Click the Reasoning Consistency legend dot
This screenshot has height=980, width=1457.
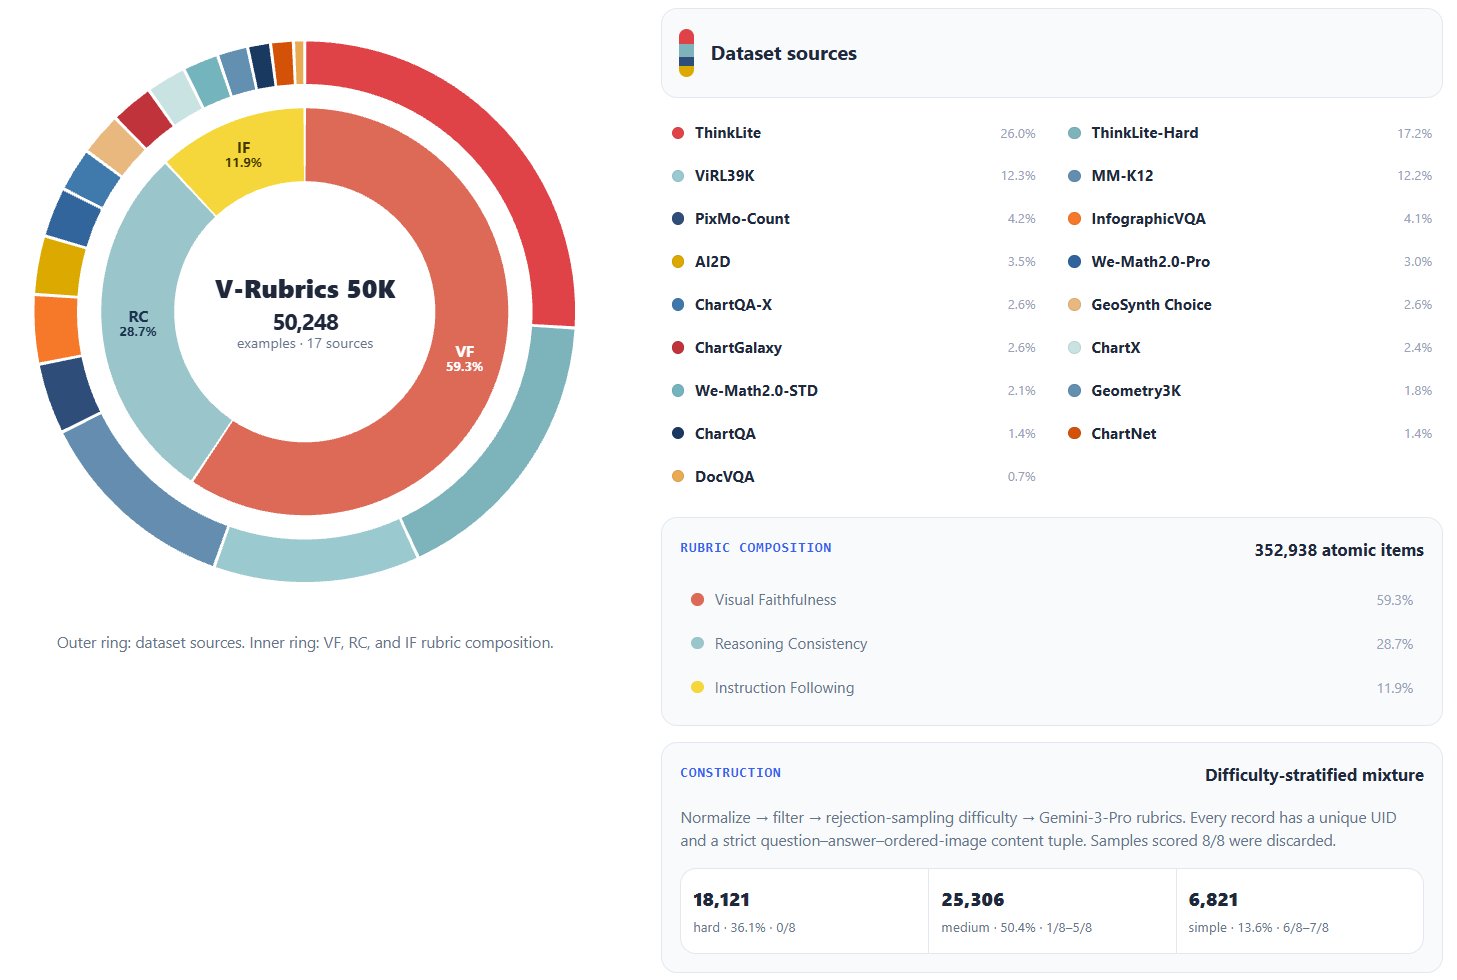(697, 644)
